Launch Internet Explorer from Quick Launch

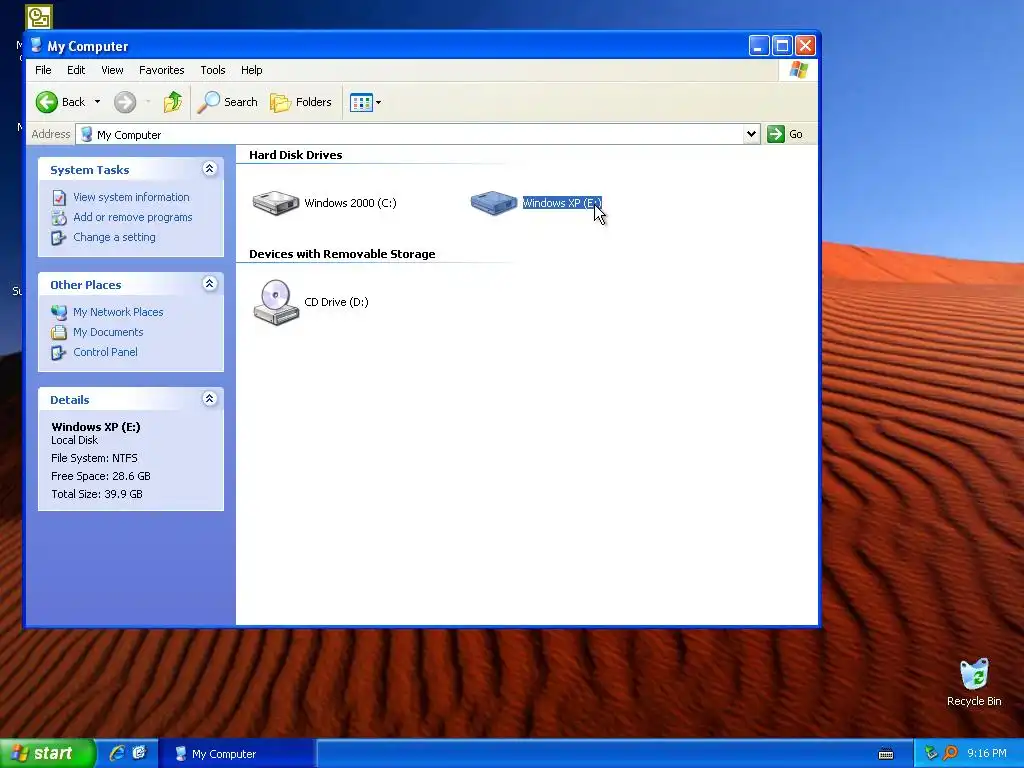tap(117, 753)
